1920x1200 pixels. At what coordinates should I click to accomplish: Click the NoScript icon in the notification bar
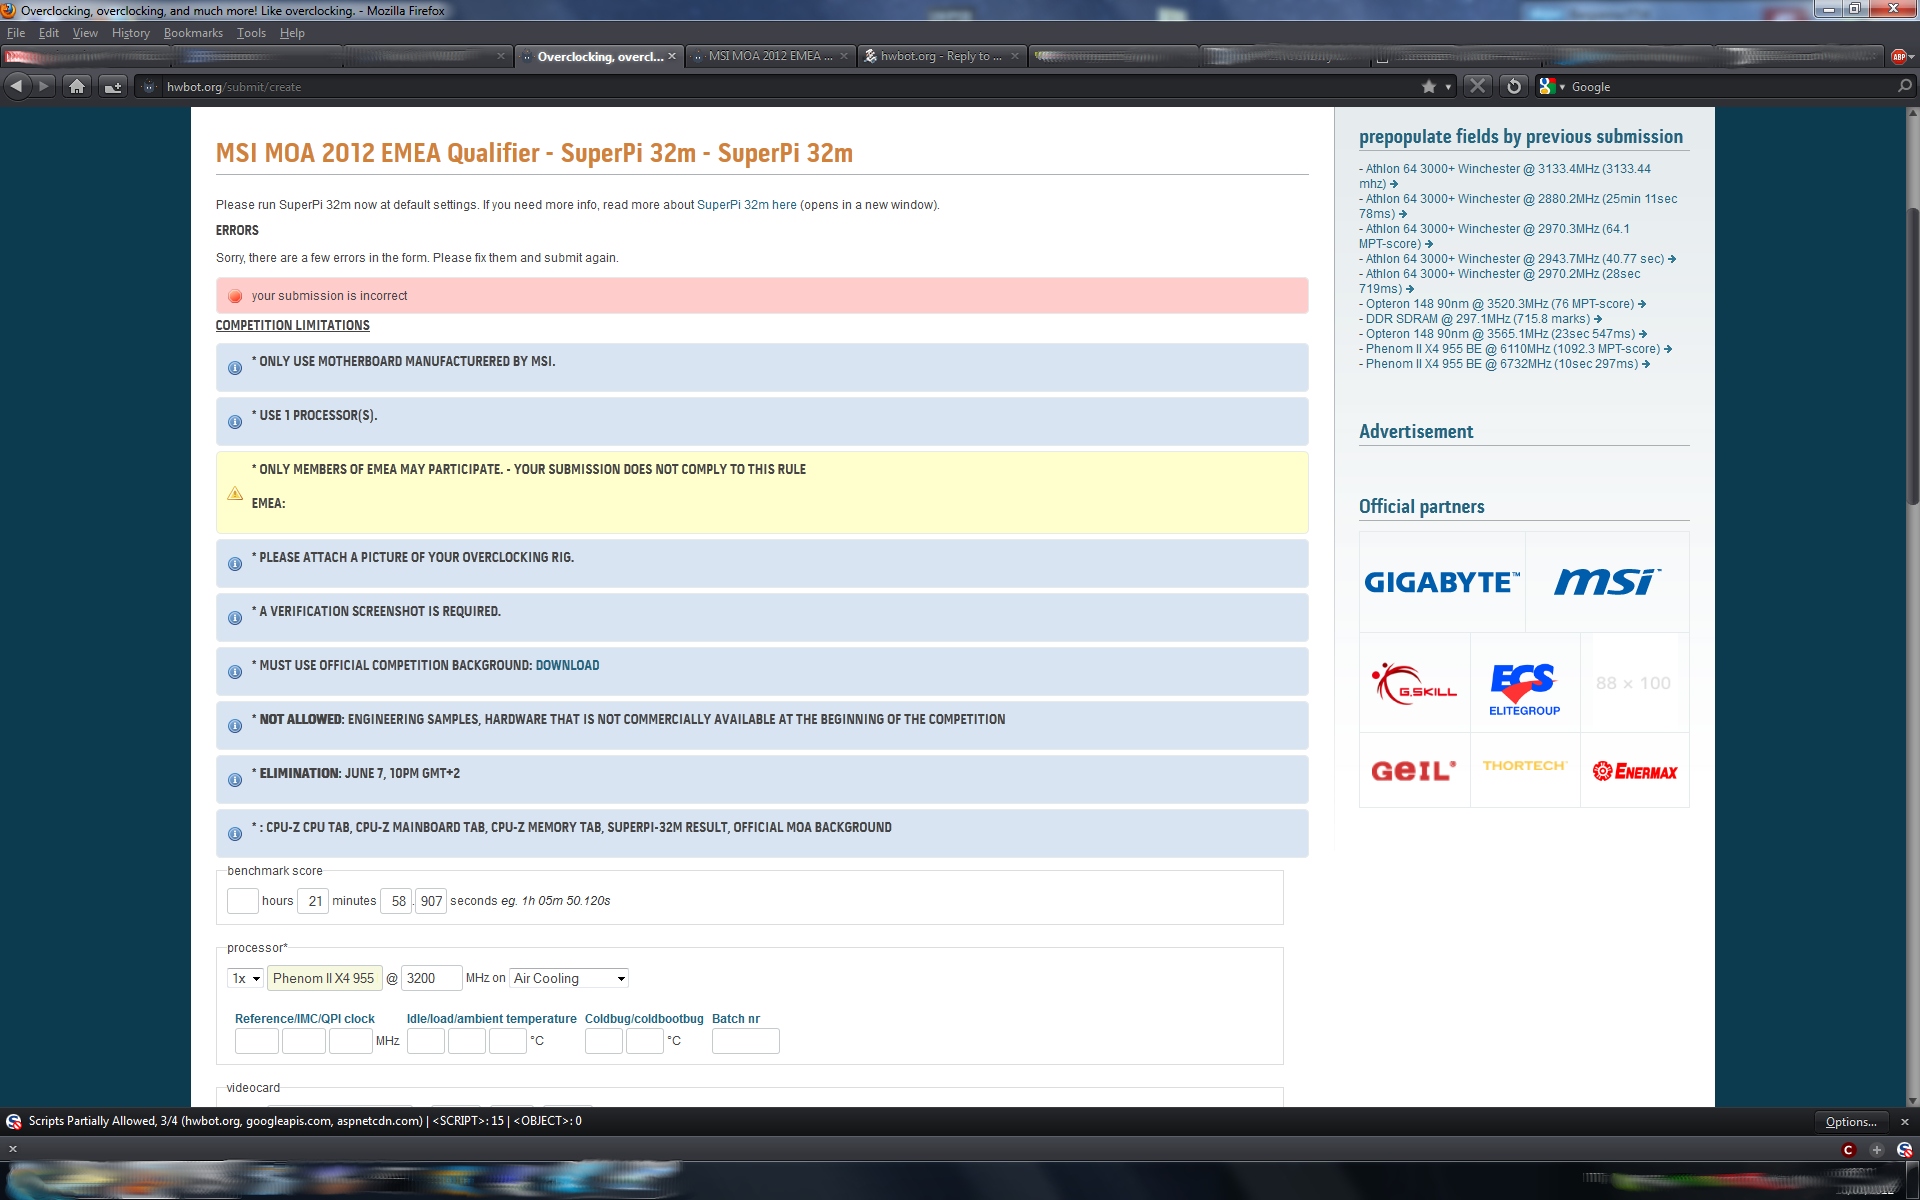14,1121
